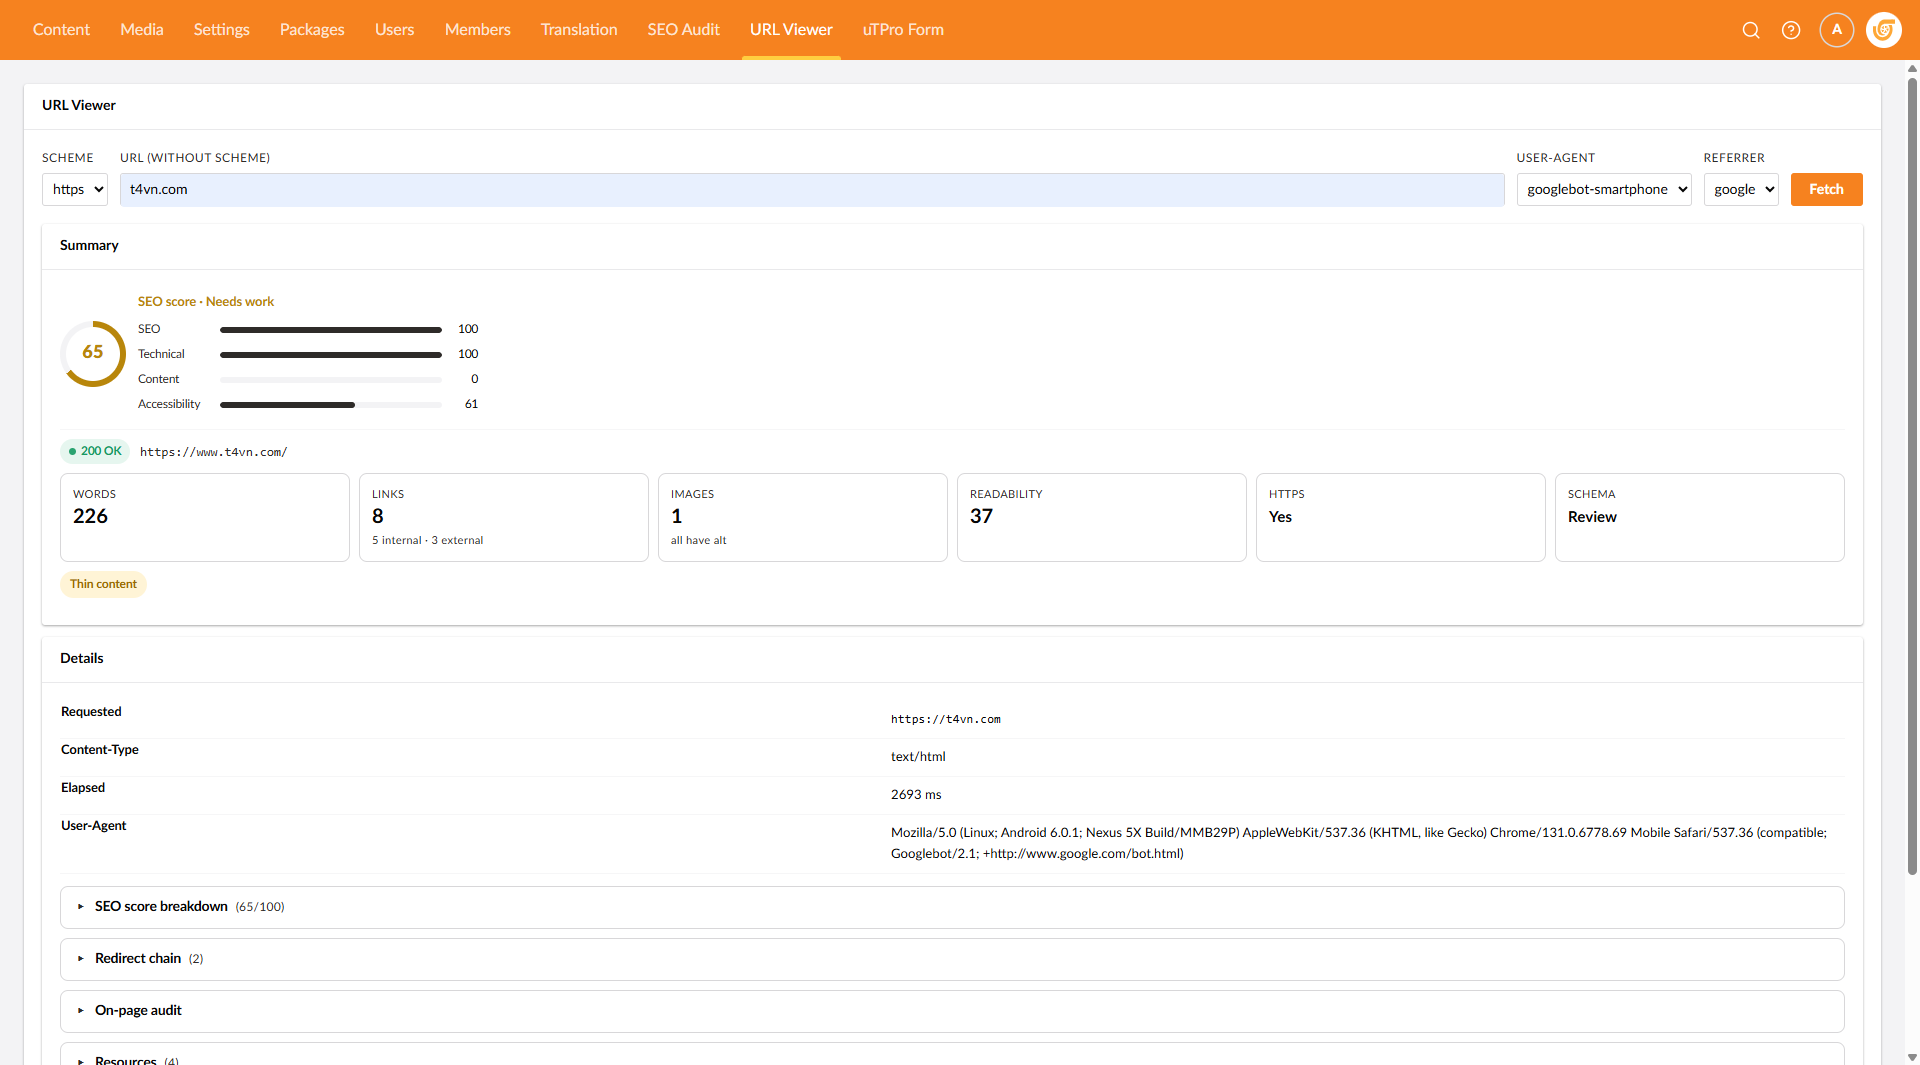
Task: Click the Mozilla/5.0 user-agent string
Action: (x=1359, y=843)
